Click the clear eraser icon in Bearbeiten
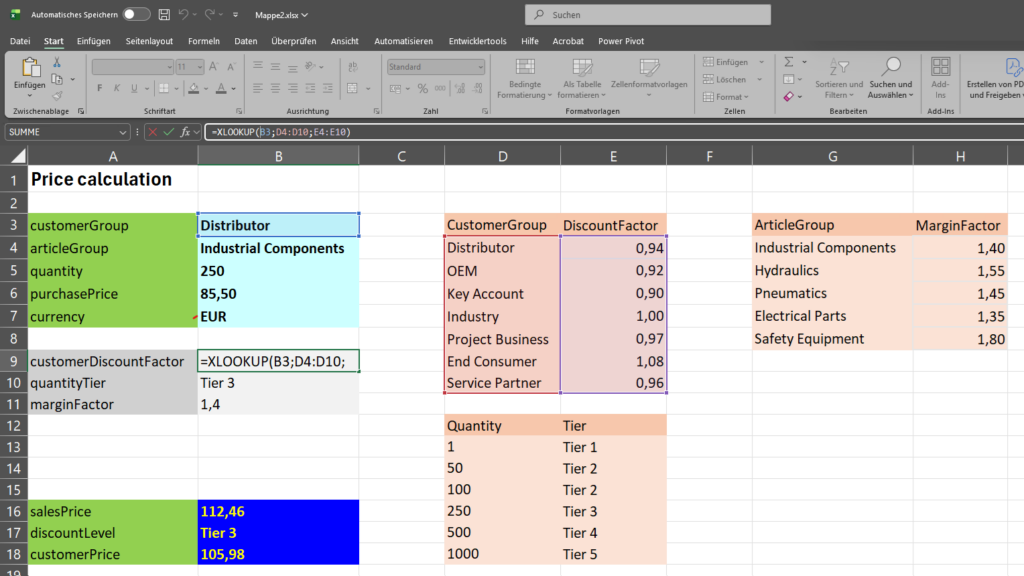Image resolution: width=1024 pixels, height=576 pixels. [x=789, y=97]
